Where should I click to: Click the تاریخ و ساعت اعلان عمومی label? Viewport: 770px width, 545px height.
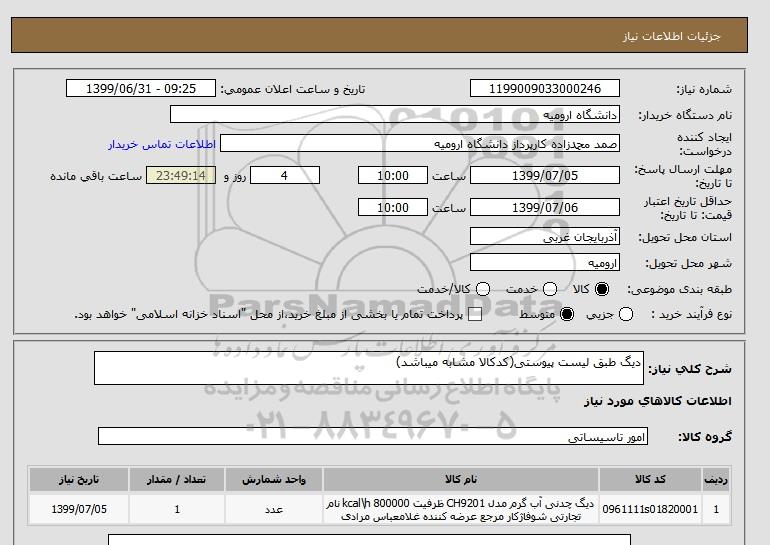293,89
